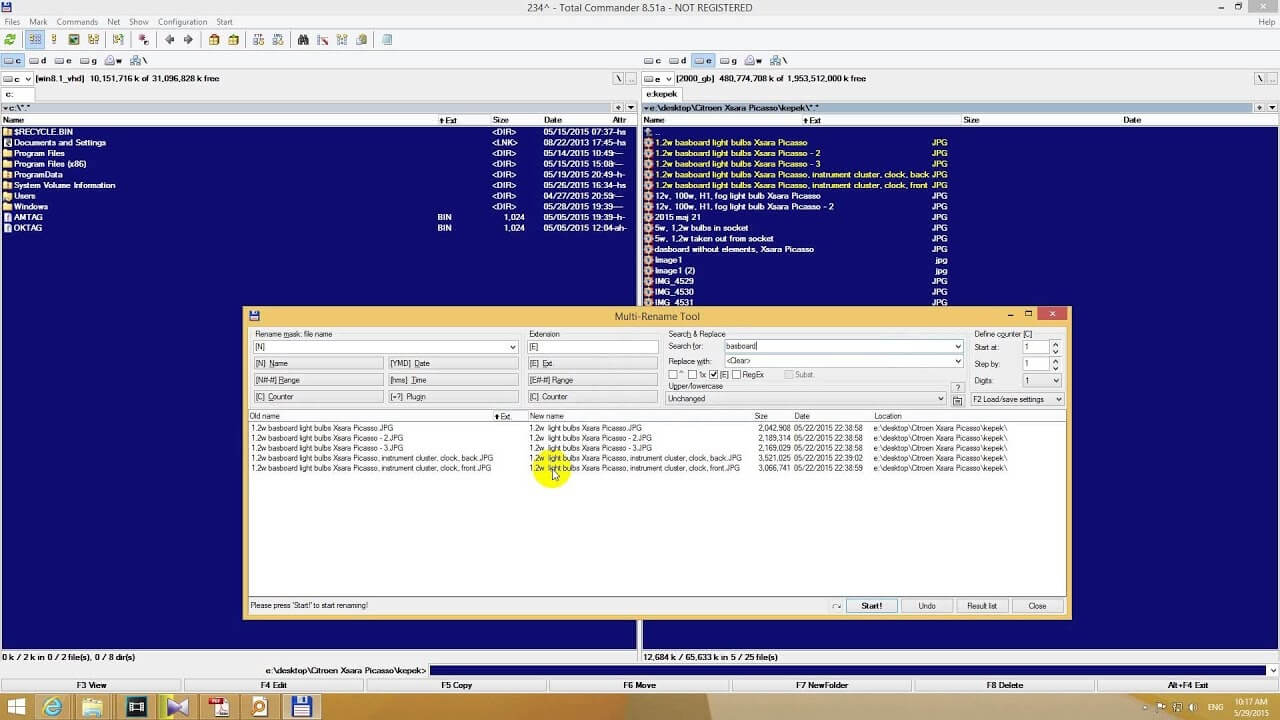Click Copy names to clipboard icon

361,40
